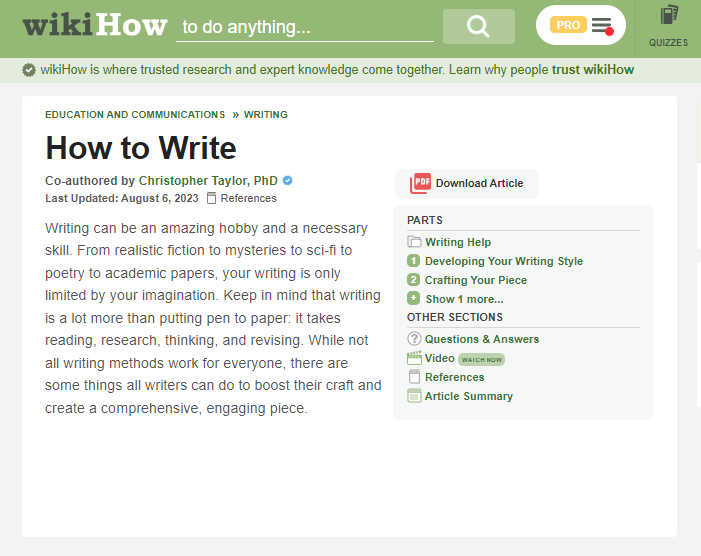Click the video clapboard icon
Screen dimensions: 701x556
coord(414,358)
